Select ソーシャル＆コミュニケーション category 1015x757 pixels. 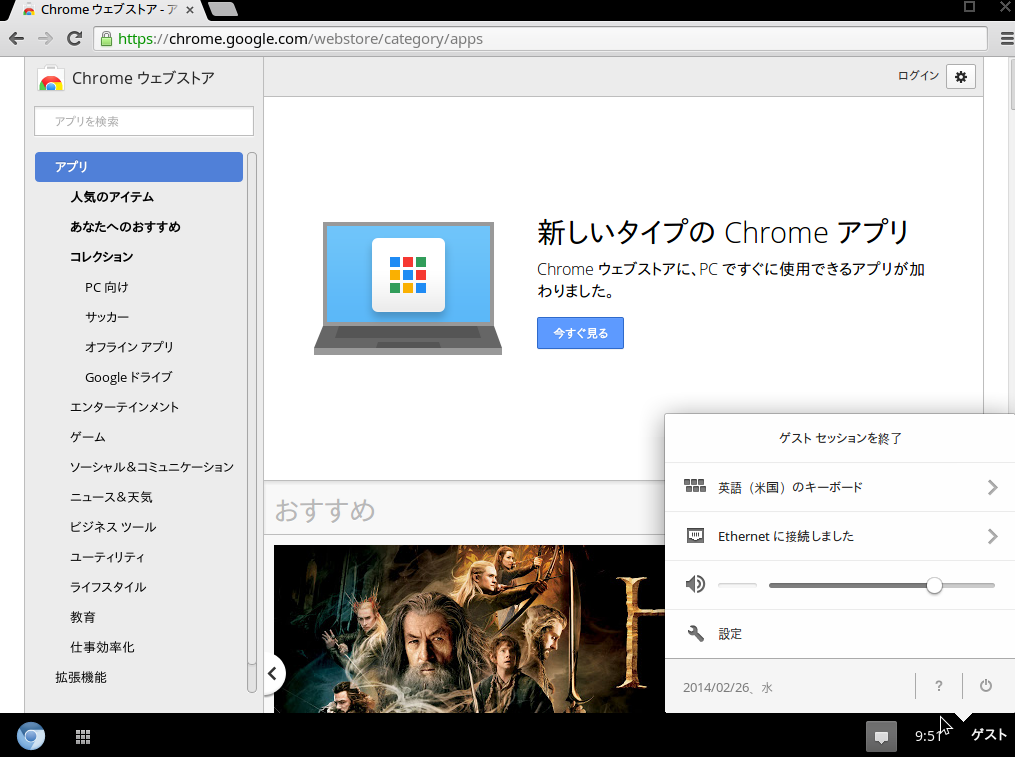click(x=151, y=467)
